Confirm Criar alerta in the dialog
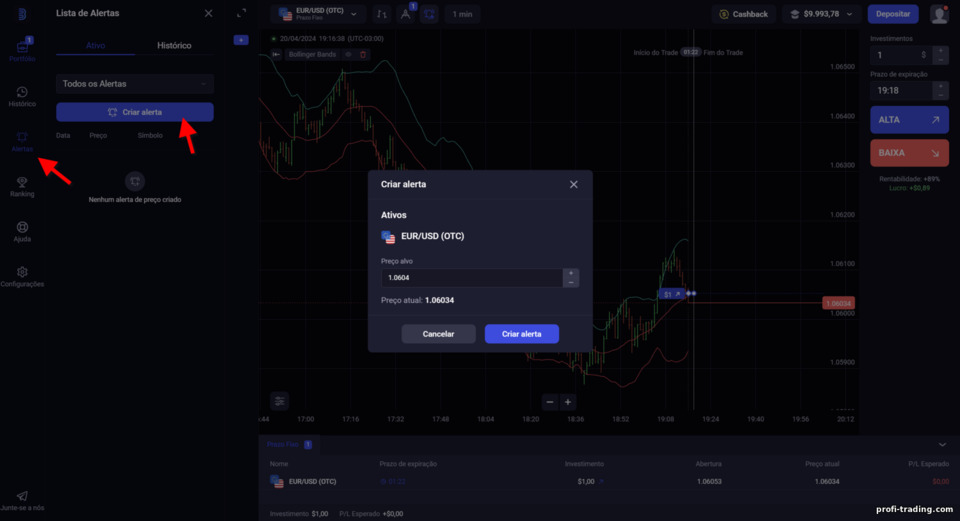 [x=522, y=334]
